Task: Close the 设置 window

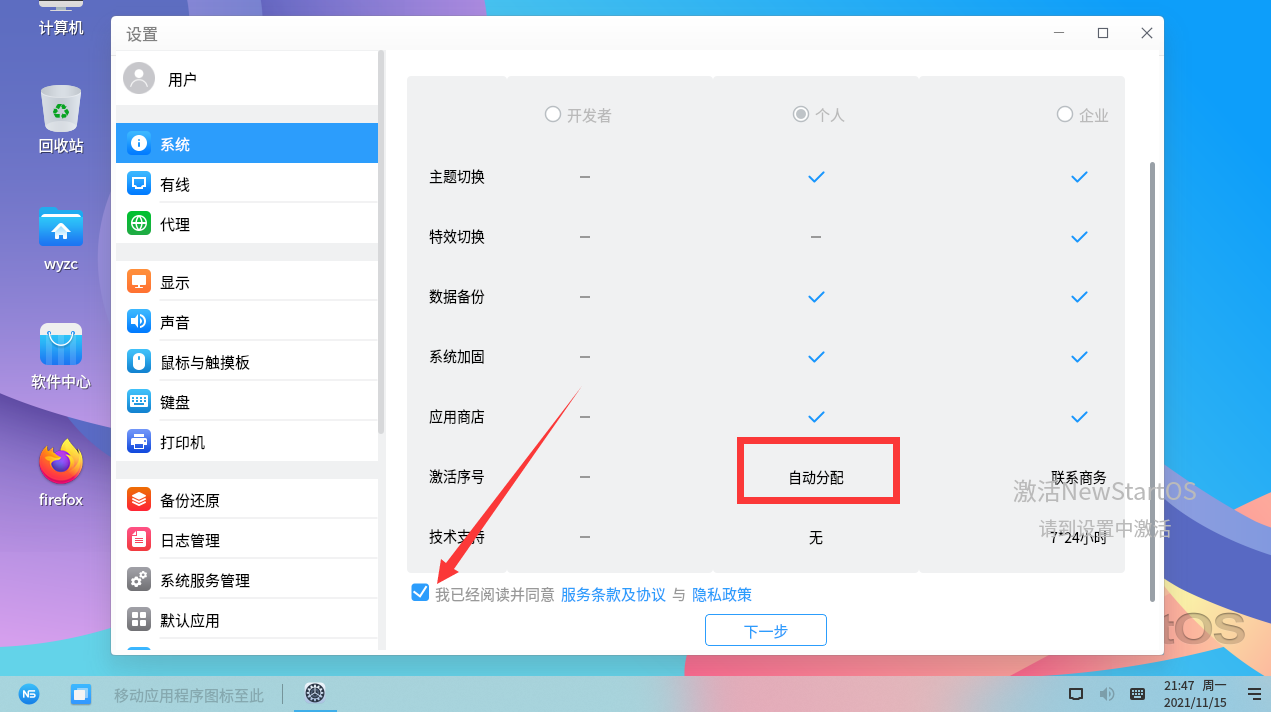Action: coord(1147,33)
